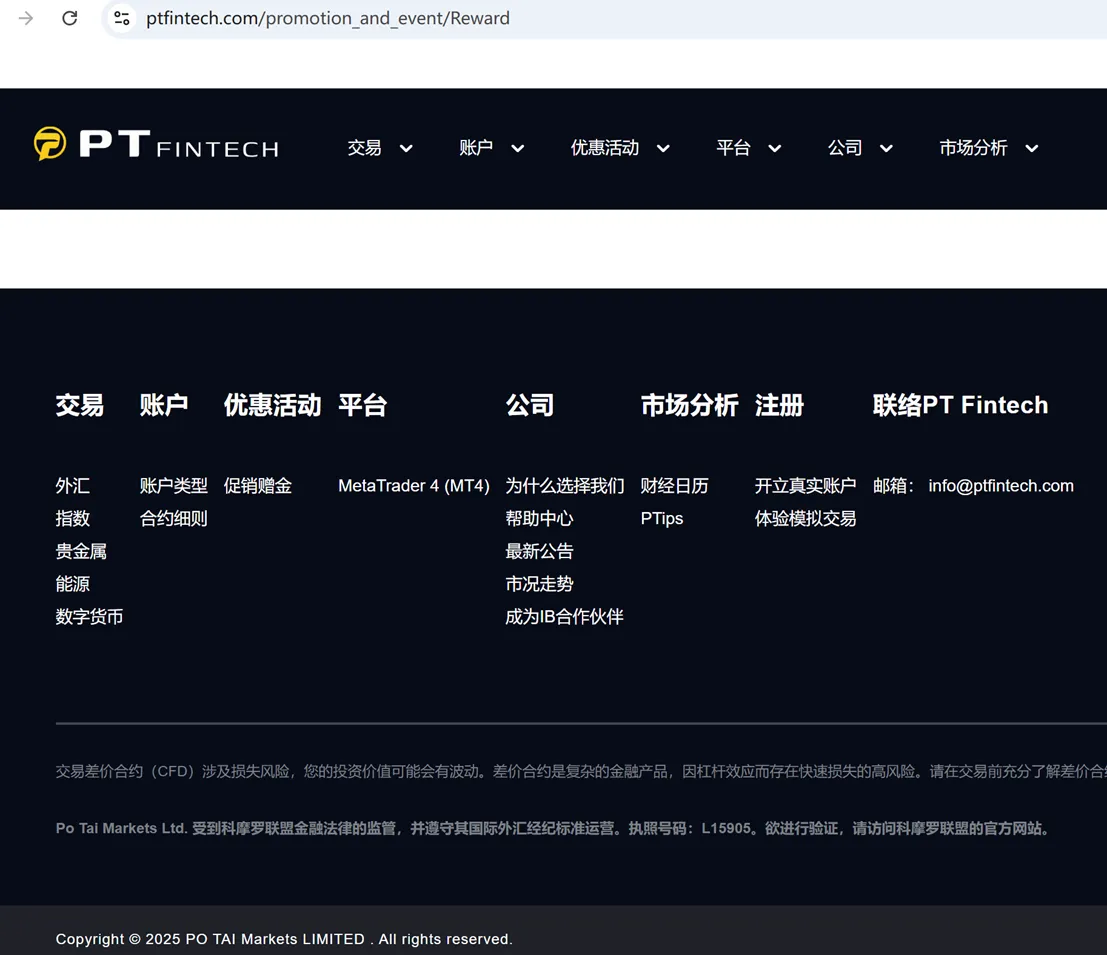Open the 账户类型 footer link
Screen dimensions: 1107x955
(174, 486)
